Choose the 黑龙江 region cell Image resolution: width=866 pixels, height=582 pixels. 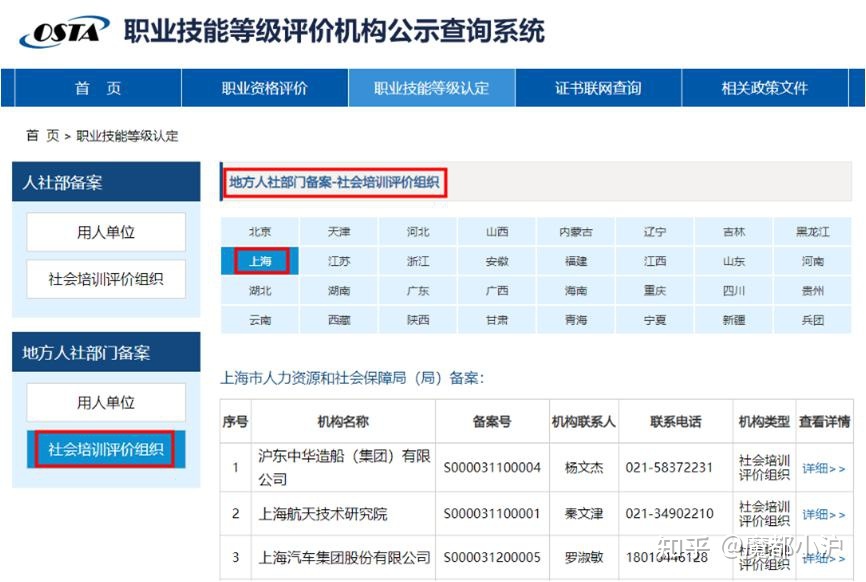pyautogui.click(x=812, y=232)
